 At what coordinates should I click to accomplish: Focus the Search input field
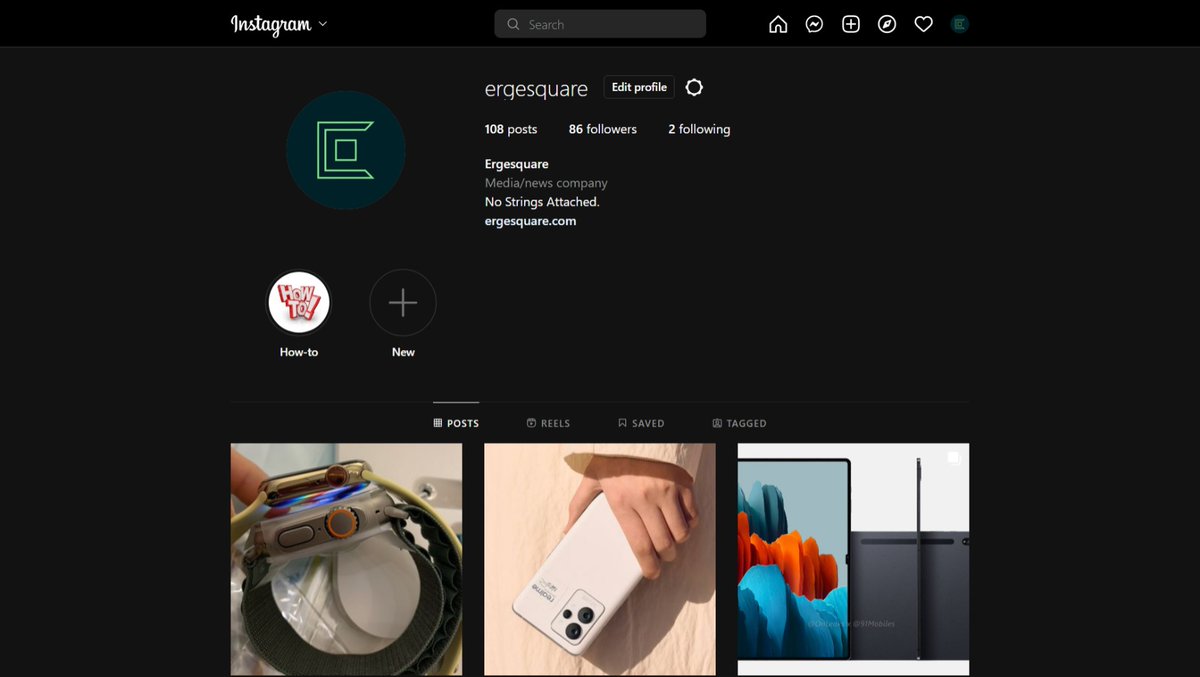point(600,24)
